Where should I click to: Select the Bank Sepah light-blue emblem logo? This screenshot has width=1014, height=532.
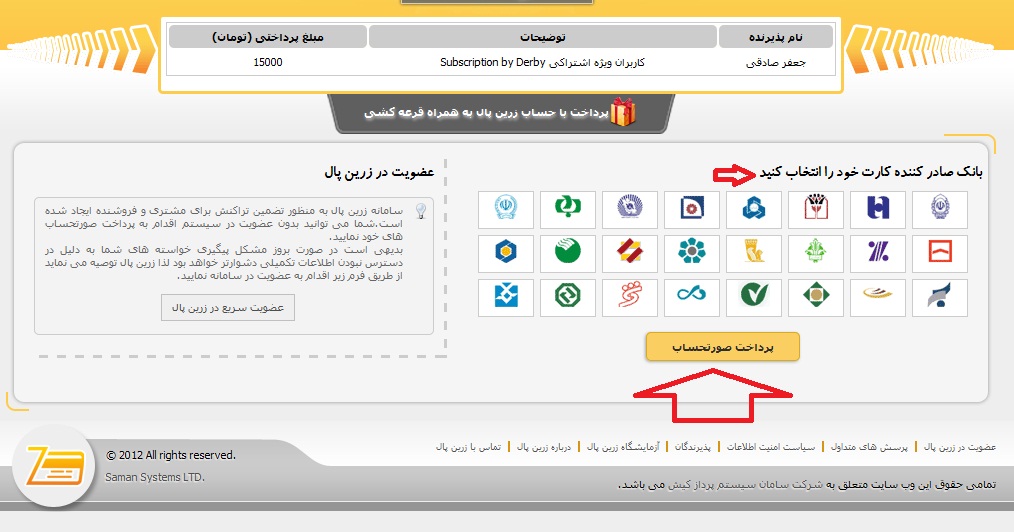click(506, 209)
